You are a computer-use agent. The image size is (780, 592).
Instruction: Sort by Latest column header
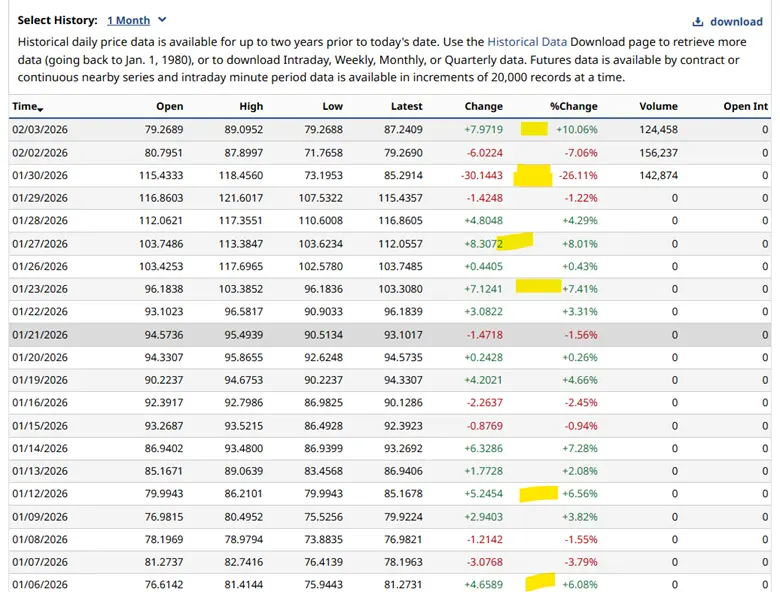pos(406,106)
